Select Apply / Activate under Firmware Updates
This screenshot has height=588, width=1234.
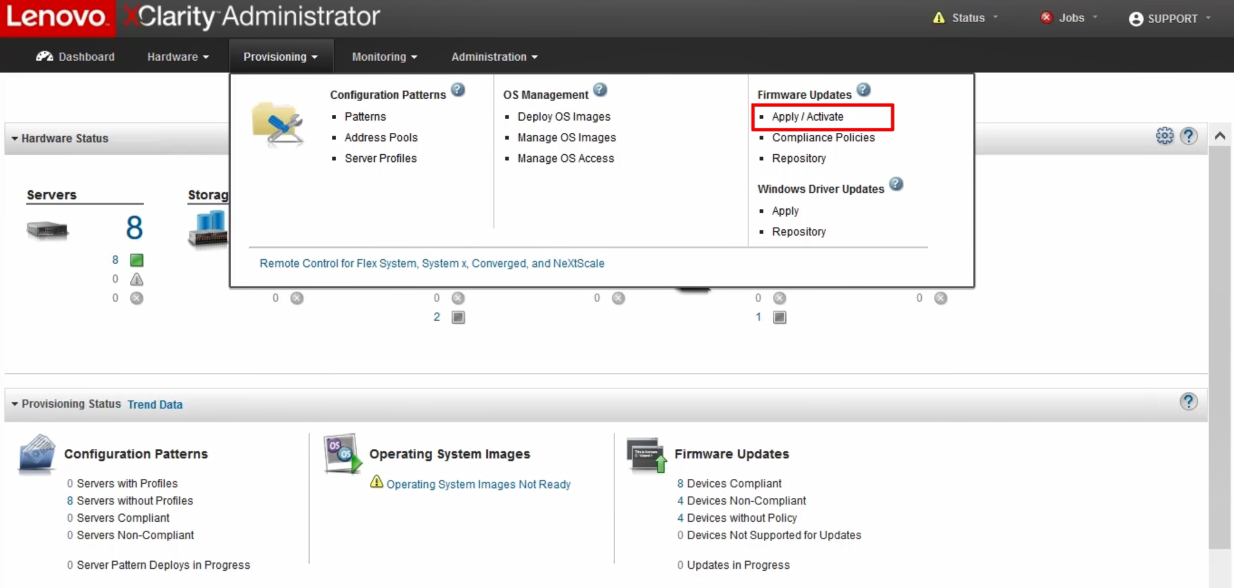point(808,117)
